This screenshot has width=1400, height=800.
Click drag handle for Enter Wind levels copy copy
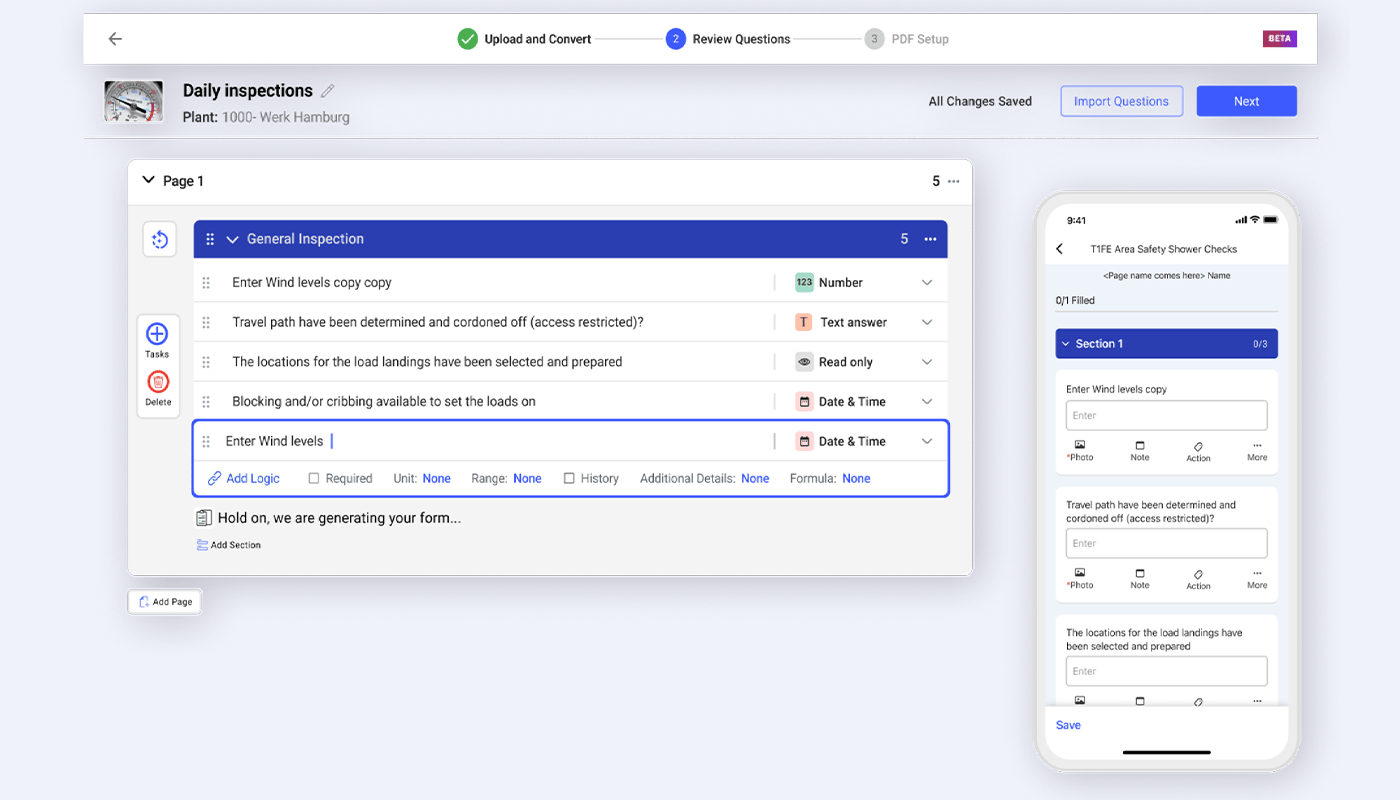tap(206, 283)
